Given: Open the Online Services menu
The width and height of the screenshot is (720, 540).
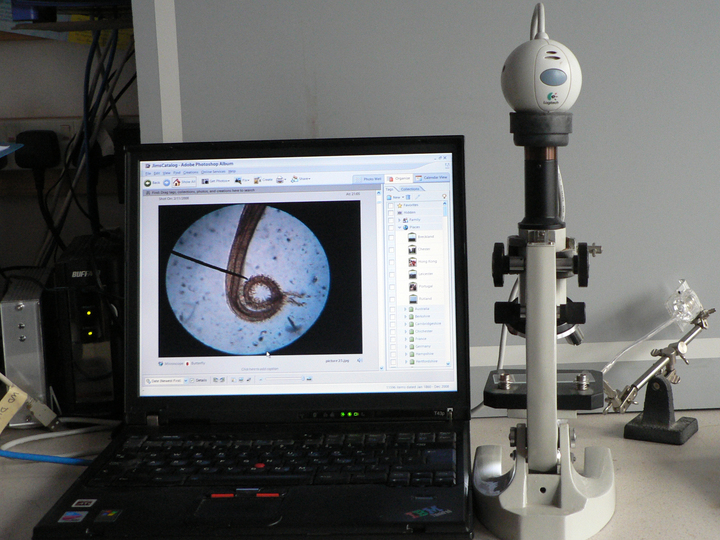Looking at the screenshot, I should click(x=213, y=172).
